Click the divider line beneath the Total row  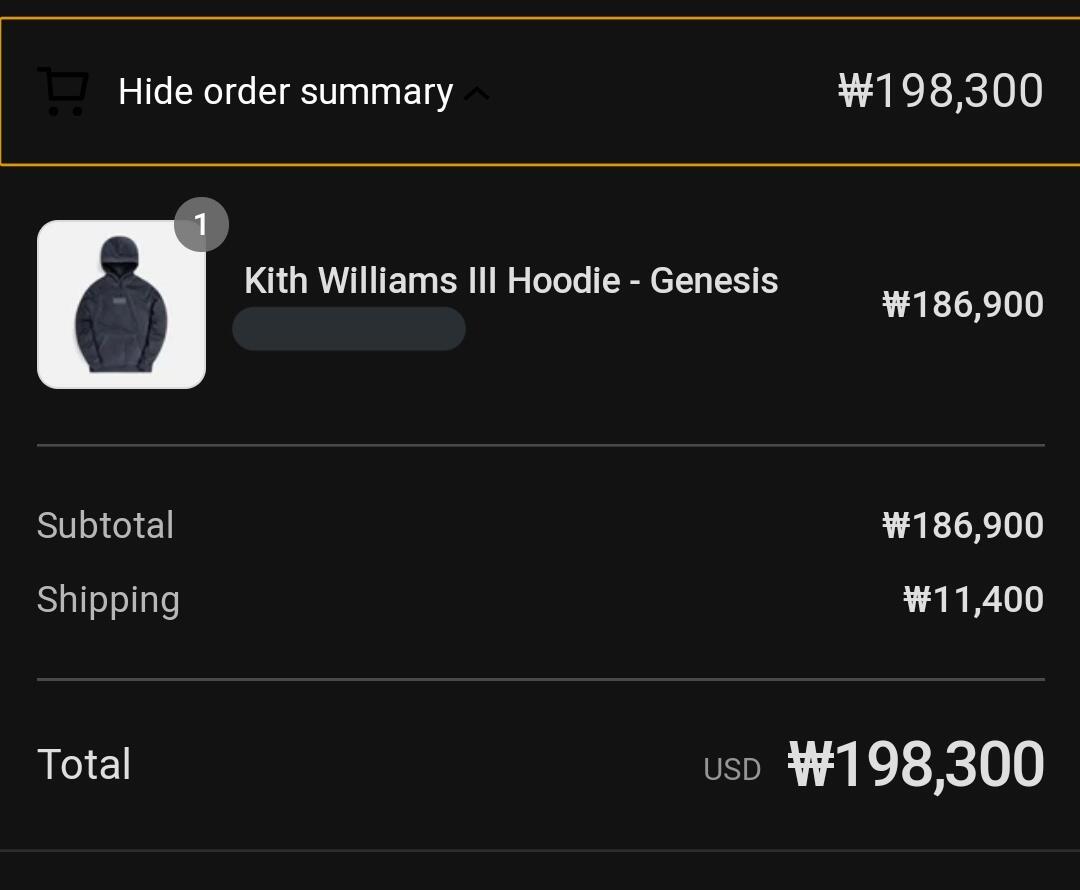point(540,850)
